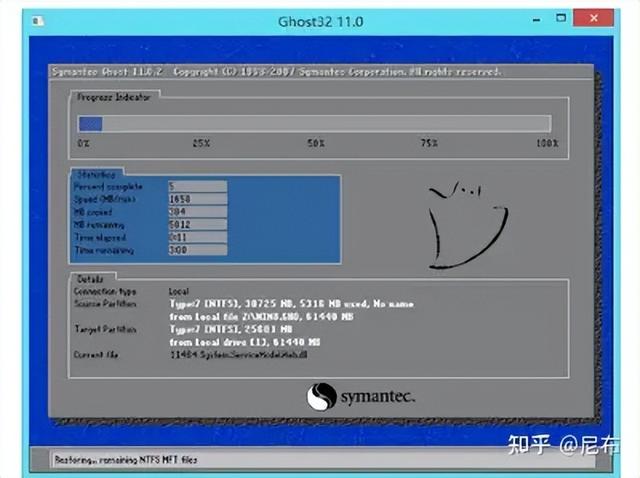Click the Statistics panel heading
640x478 pixels.
point(96,175)
